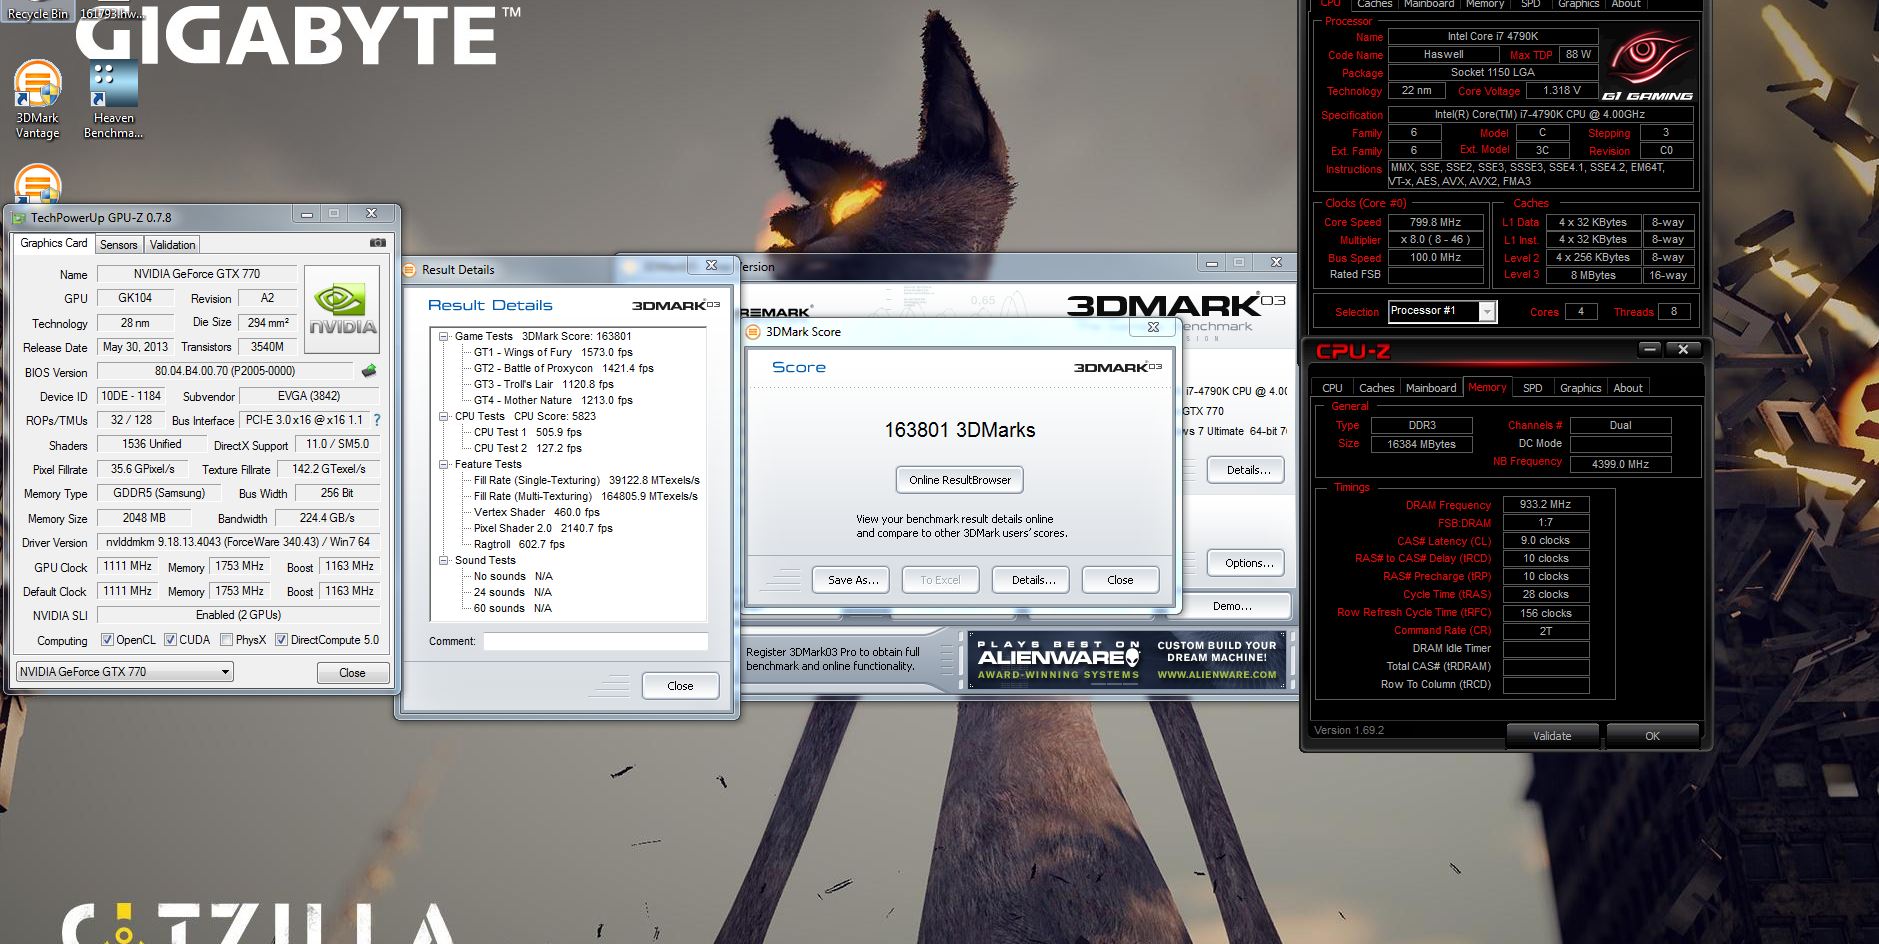
Task: Collapse the Sound Tests tree node
Action: [444, 561]
